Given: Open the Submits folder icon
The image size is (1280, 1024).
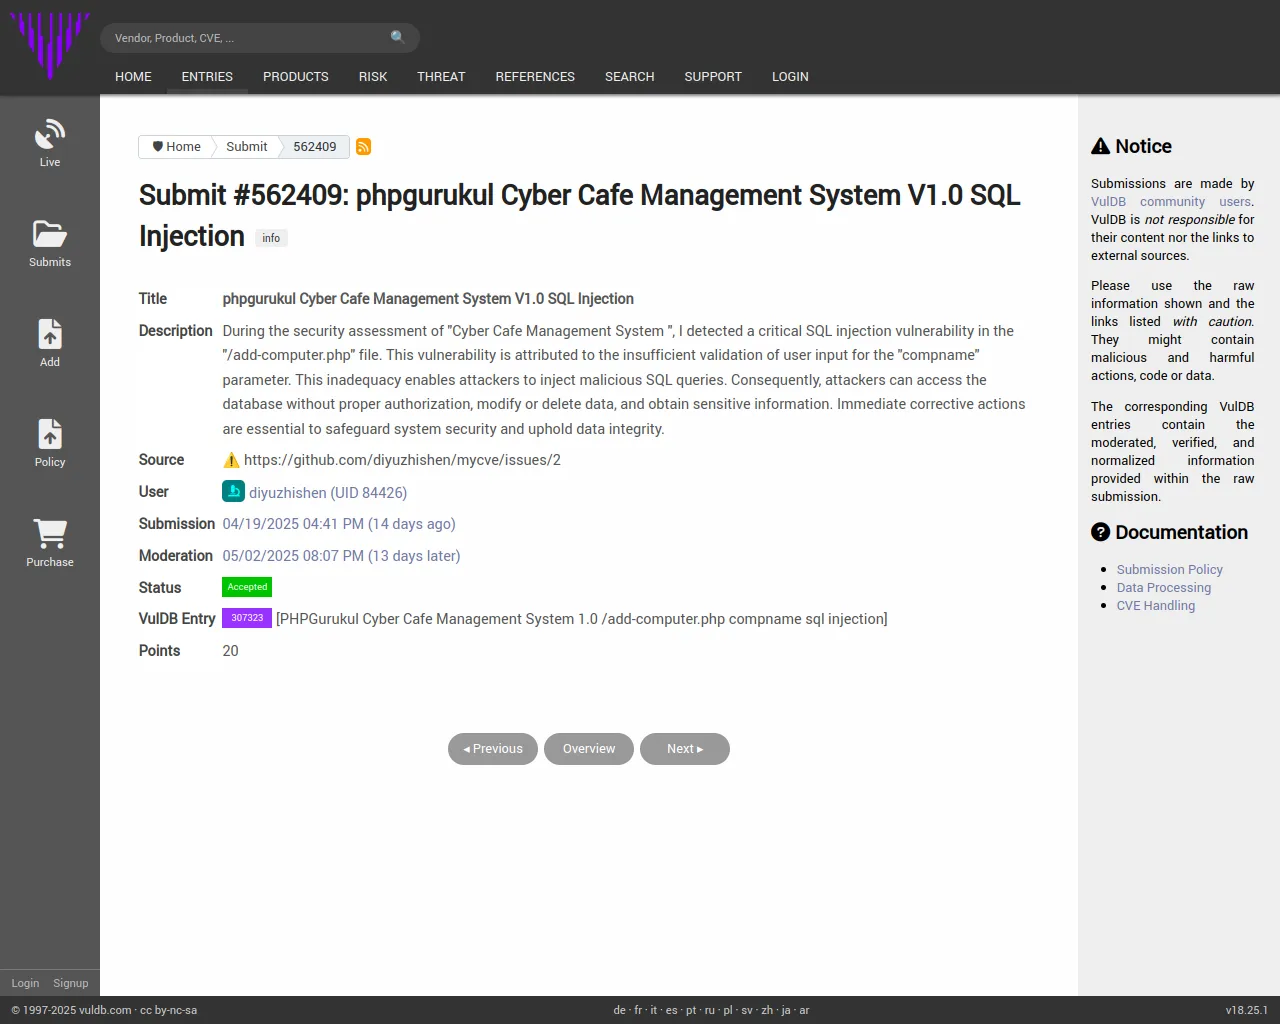Looking at the screenshot, I should click(x=50, y=233).
